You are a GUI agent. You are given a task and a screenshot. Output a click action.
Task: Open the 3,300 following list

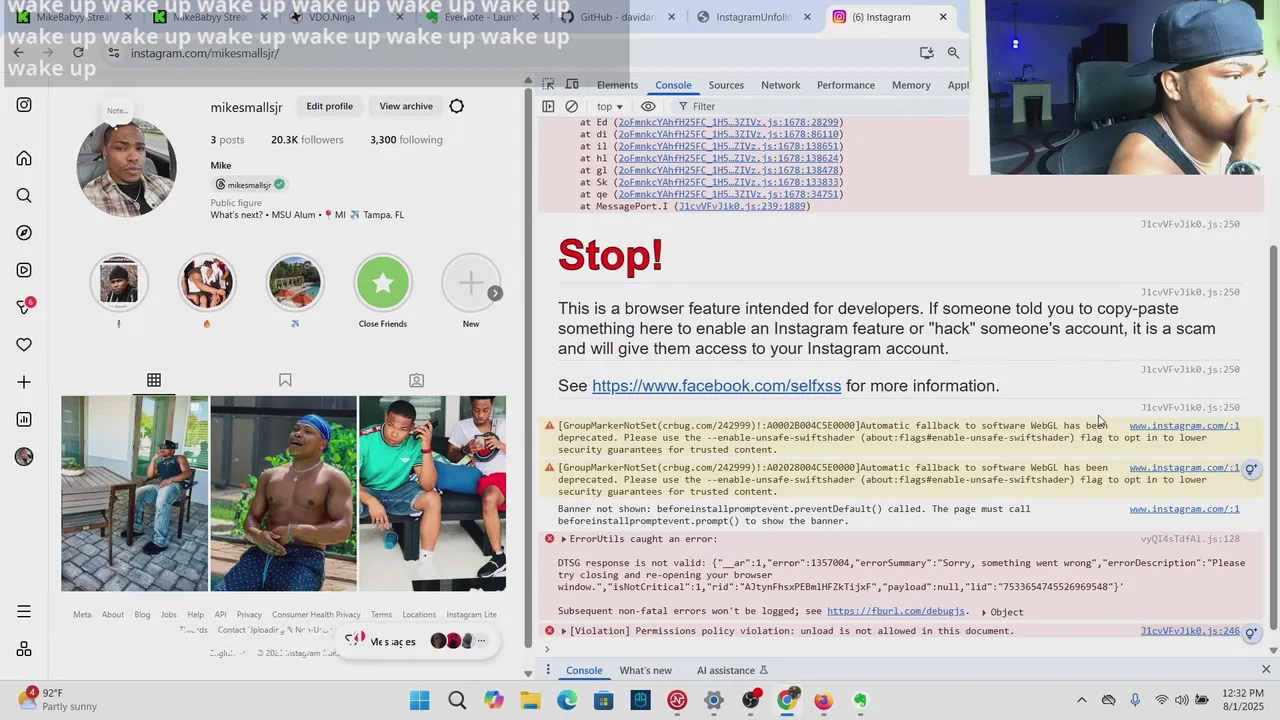pos(406,140)
